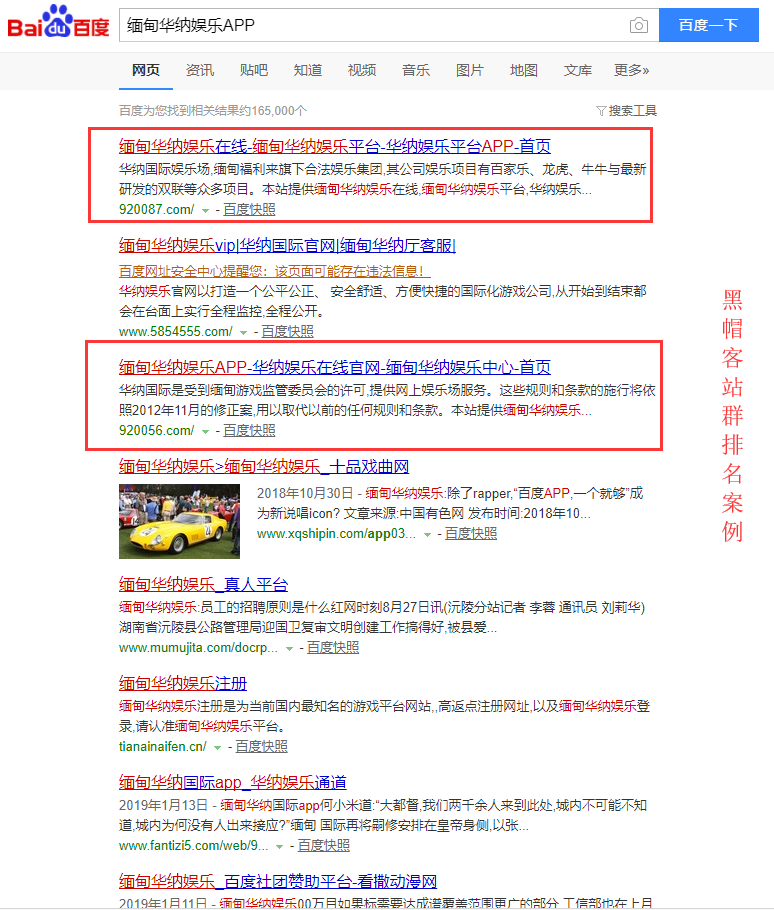Switch to the 文库 tab

(577, 70)
